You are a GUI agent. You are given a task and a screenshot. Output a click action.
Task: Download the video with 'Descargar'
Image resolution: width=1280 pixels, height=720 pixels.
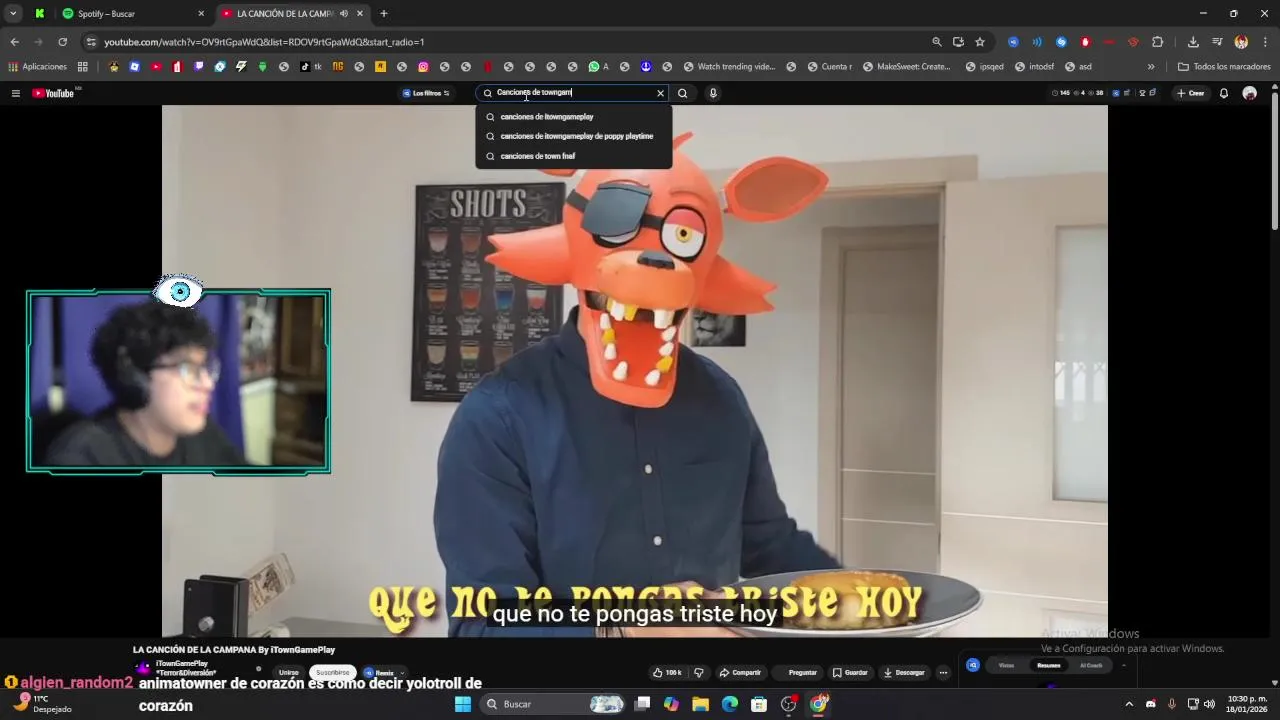(x=904, y=673)
